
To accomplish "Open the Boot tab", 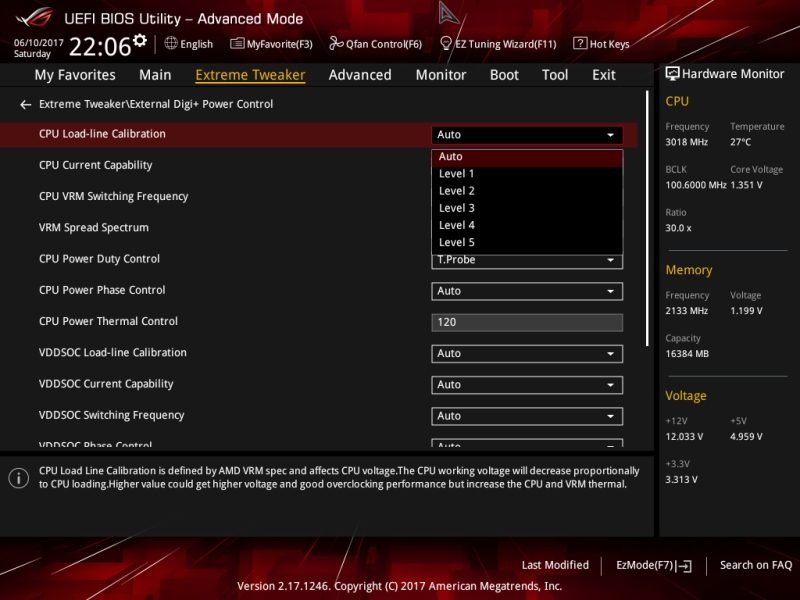I will (504, 75).
